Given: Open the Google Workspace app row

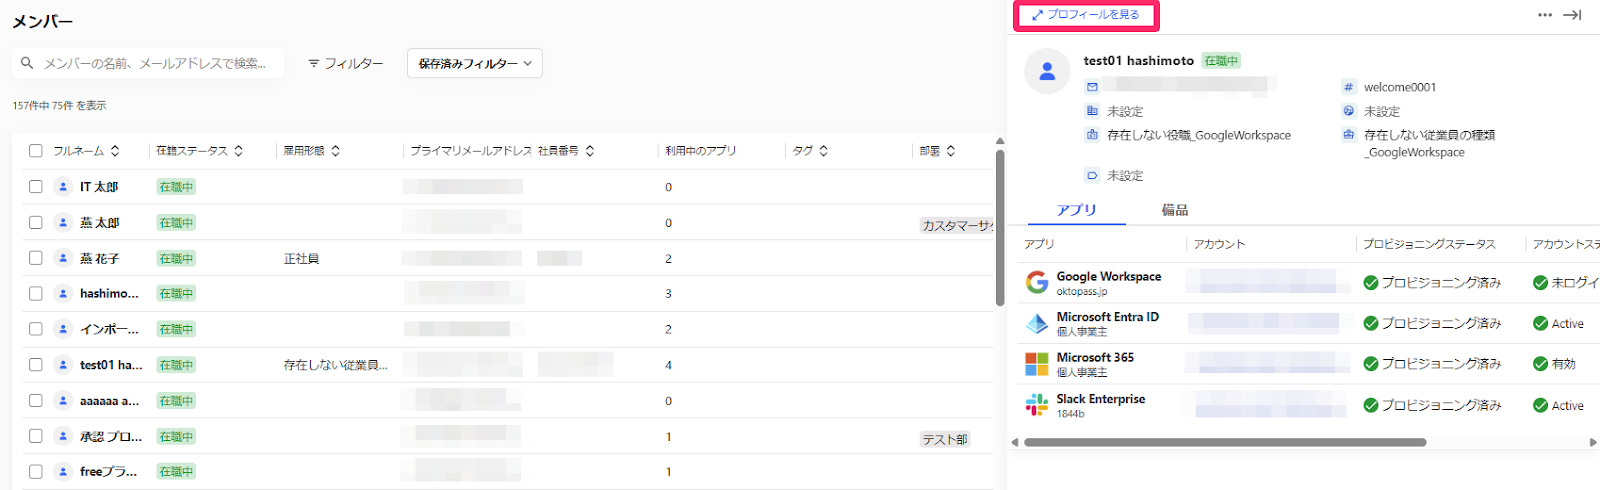Looking at the screenshot, I should coord(1309,283).
